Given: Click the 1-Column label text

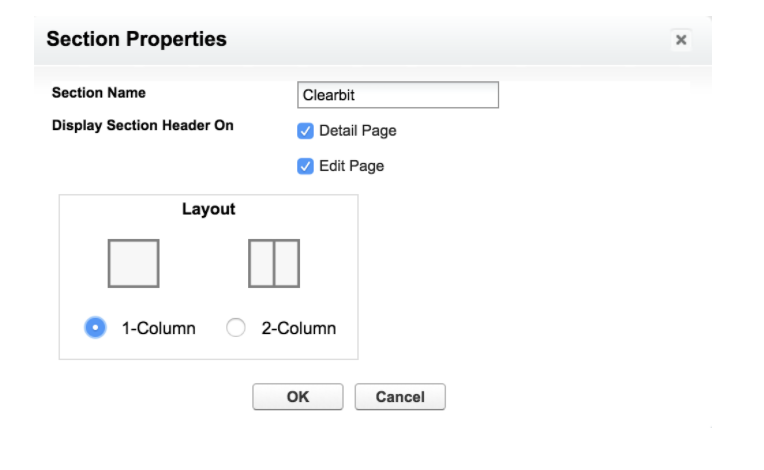Looking at the screenshot, I should click(x=158, y=328).
